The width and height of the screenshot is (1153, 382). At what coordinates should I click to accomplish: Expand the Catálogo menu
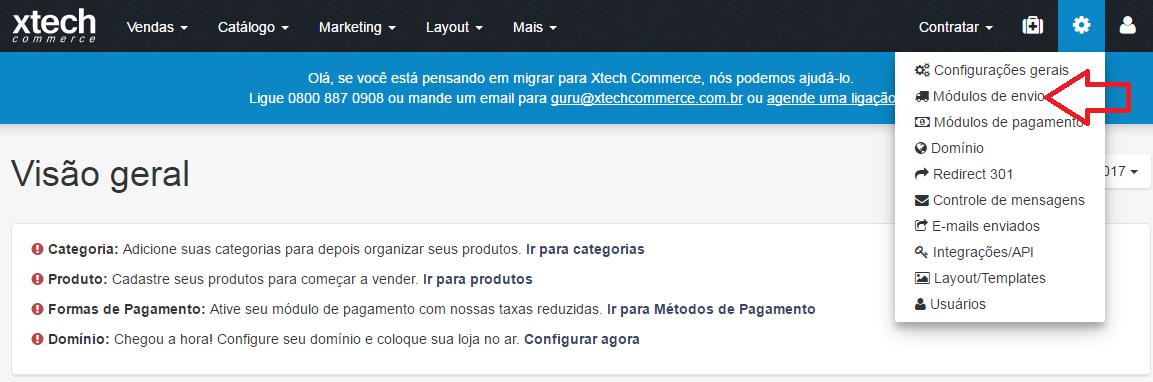(x=253, y=27)
